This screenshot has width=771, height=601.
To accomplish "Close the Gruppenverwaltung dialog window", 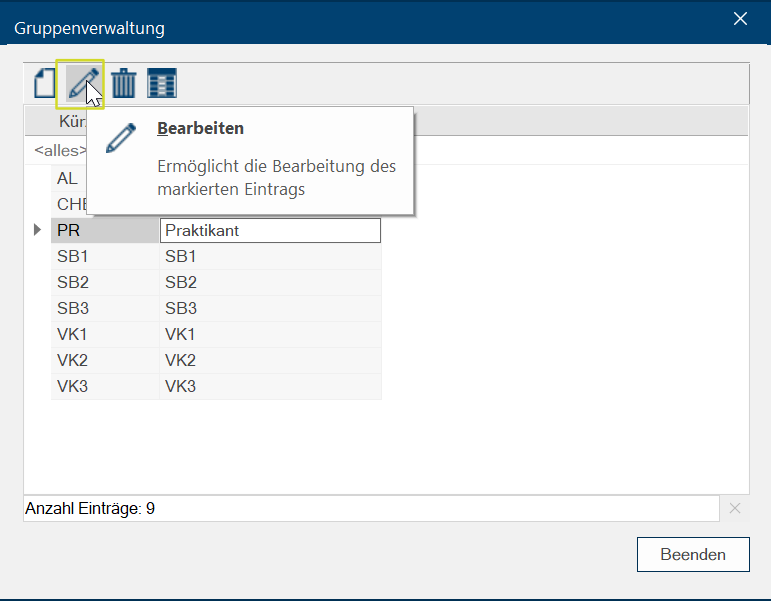I will click(x=740, y=19).
